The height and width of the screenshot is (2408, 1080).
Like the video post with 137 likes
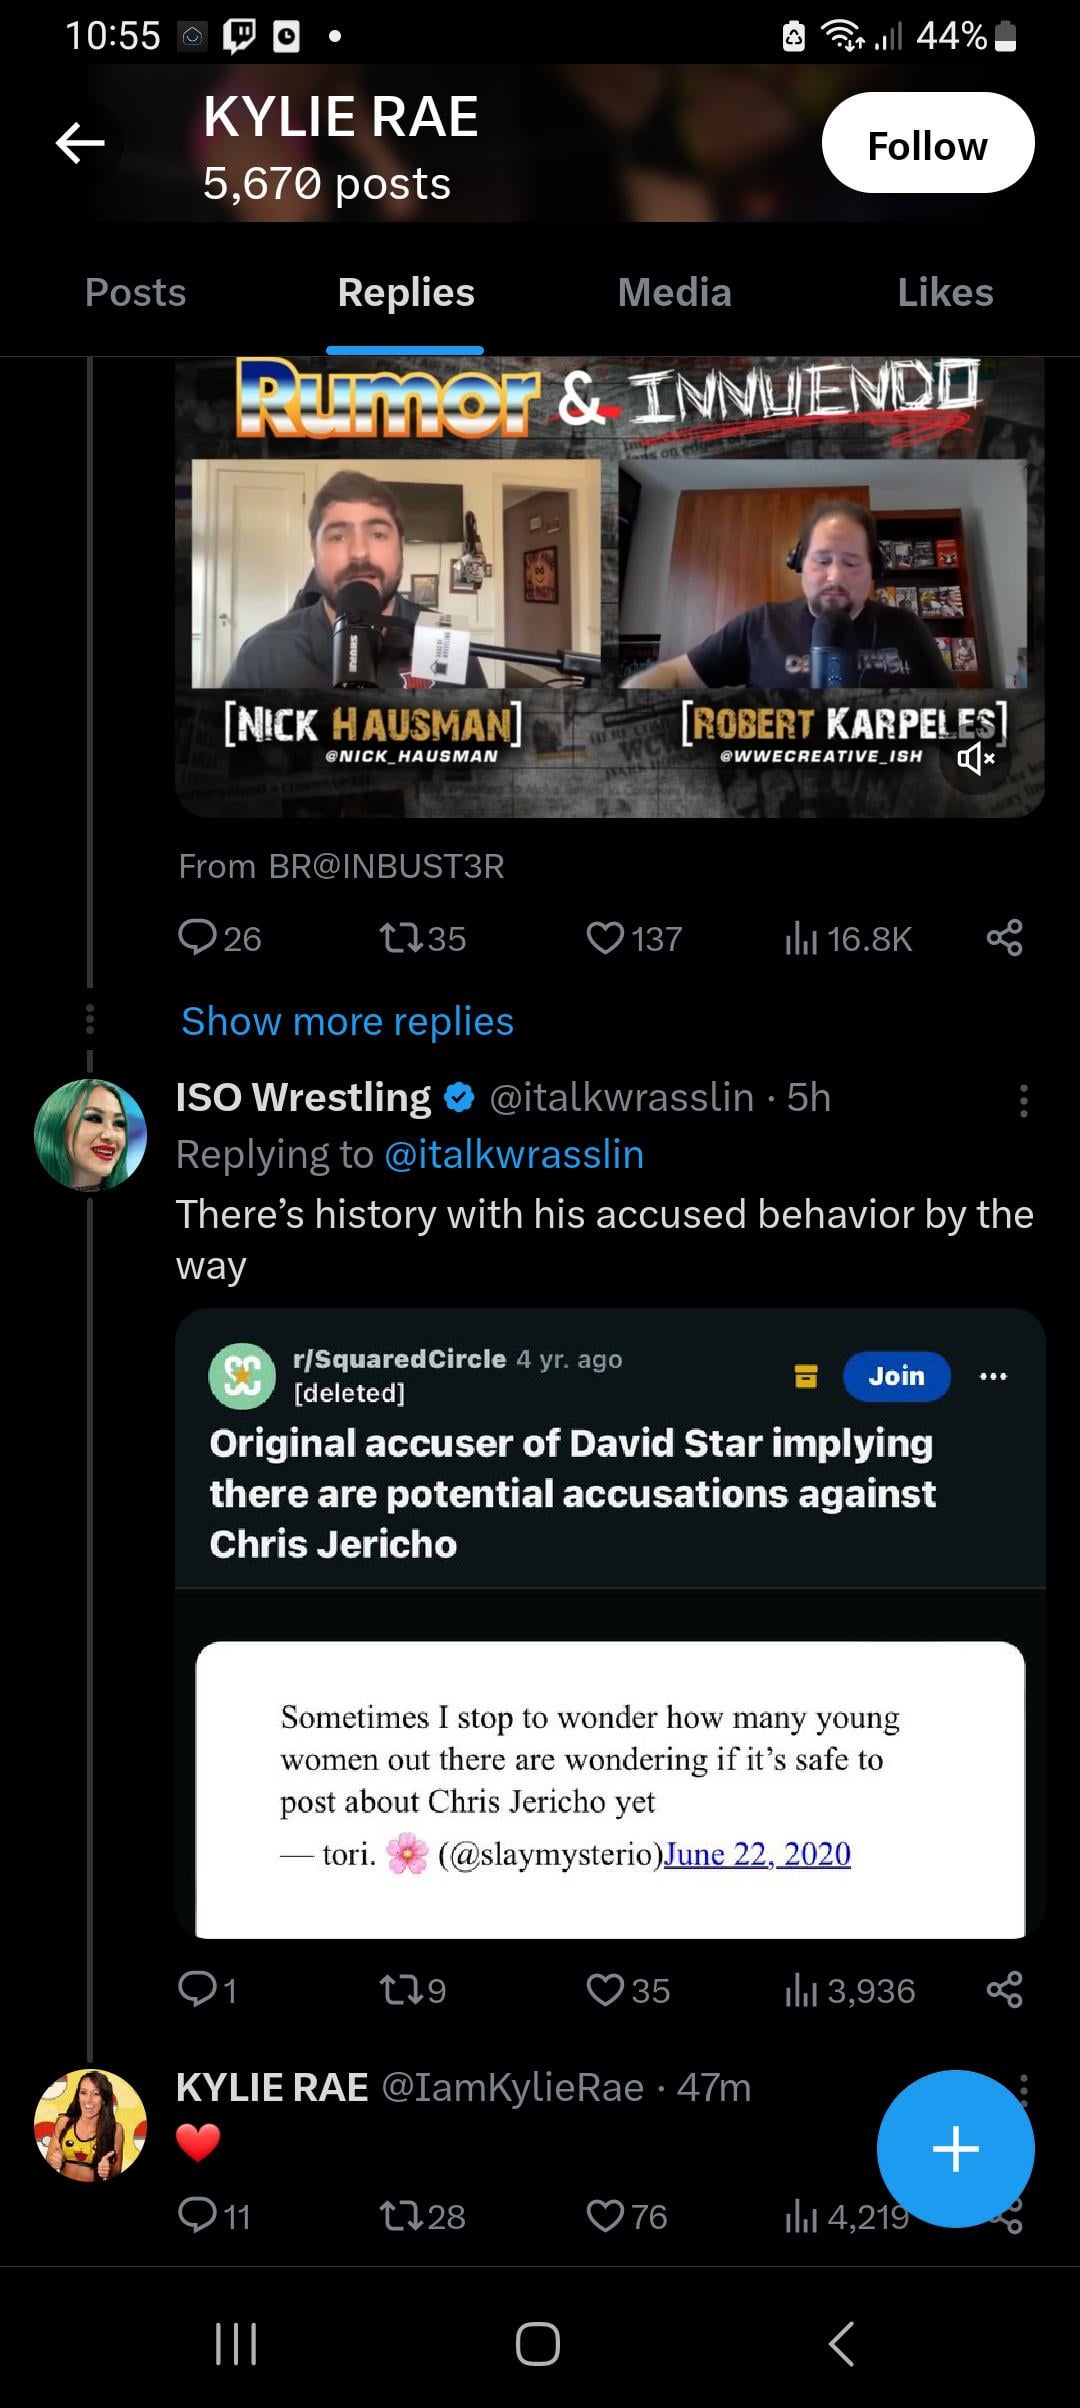coord(605,938)
